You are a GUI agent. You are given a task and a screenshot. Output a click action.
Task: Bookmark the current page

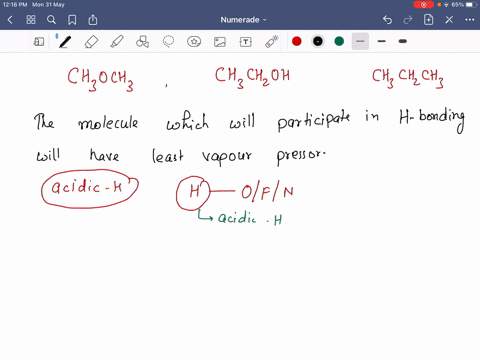point(72,20)
